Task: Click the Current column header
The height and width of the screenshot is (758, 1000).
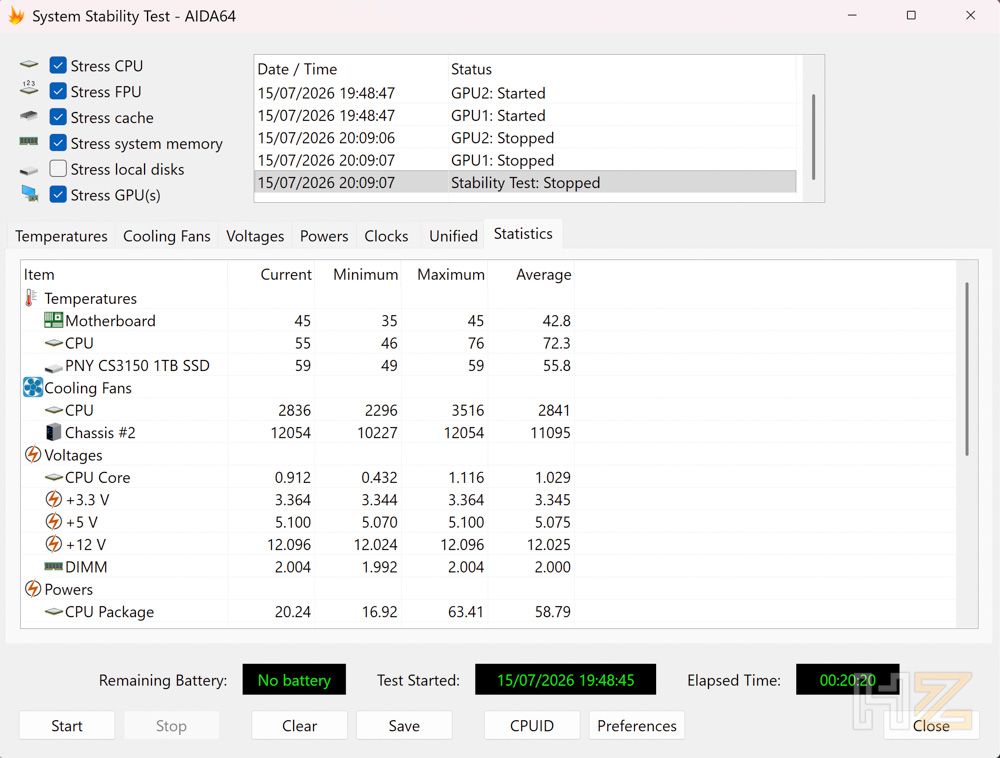Action: [271, 274]
